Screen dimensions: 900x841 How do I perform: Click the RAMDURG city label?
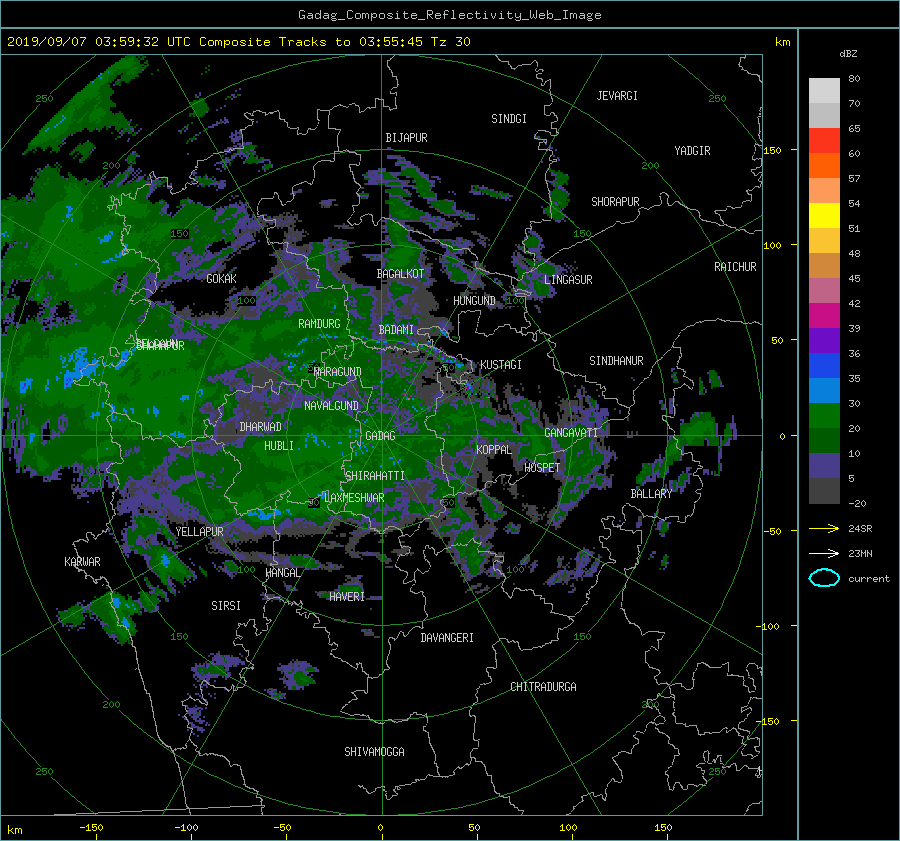pos(319,324)
